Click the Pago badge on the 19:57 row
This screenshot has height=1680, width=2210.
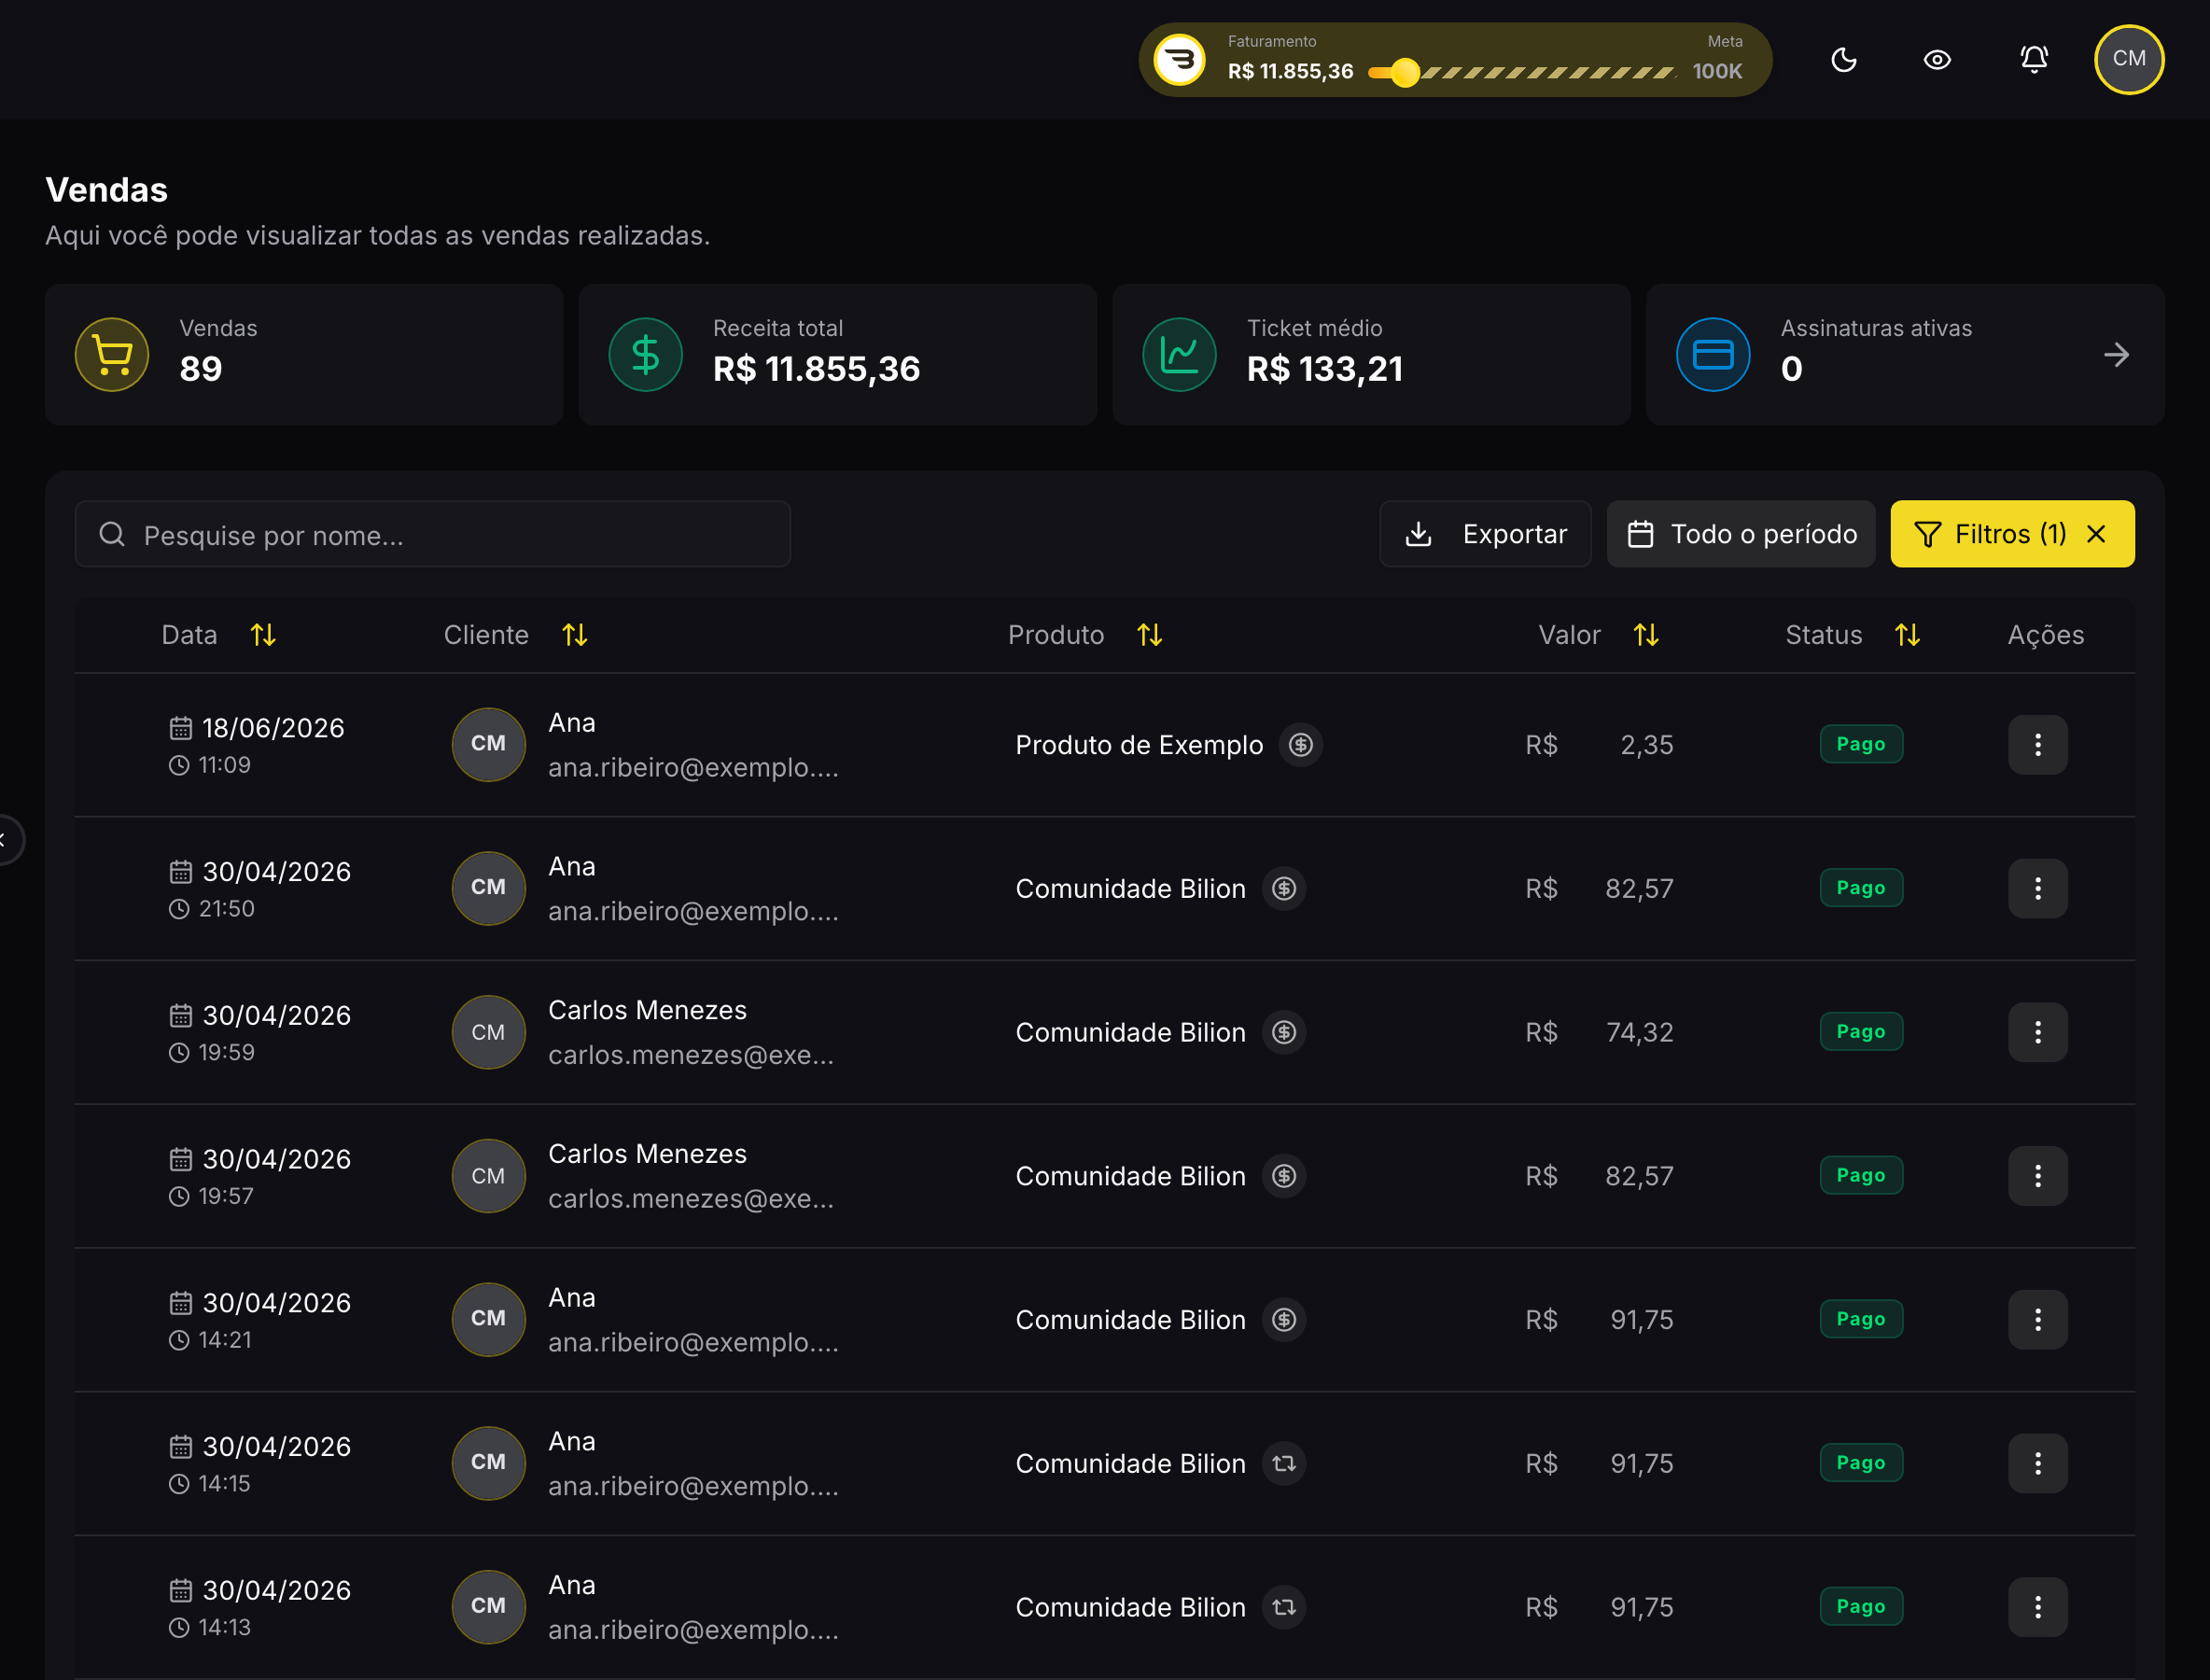(1861, 1175)
